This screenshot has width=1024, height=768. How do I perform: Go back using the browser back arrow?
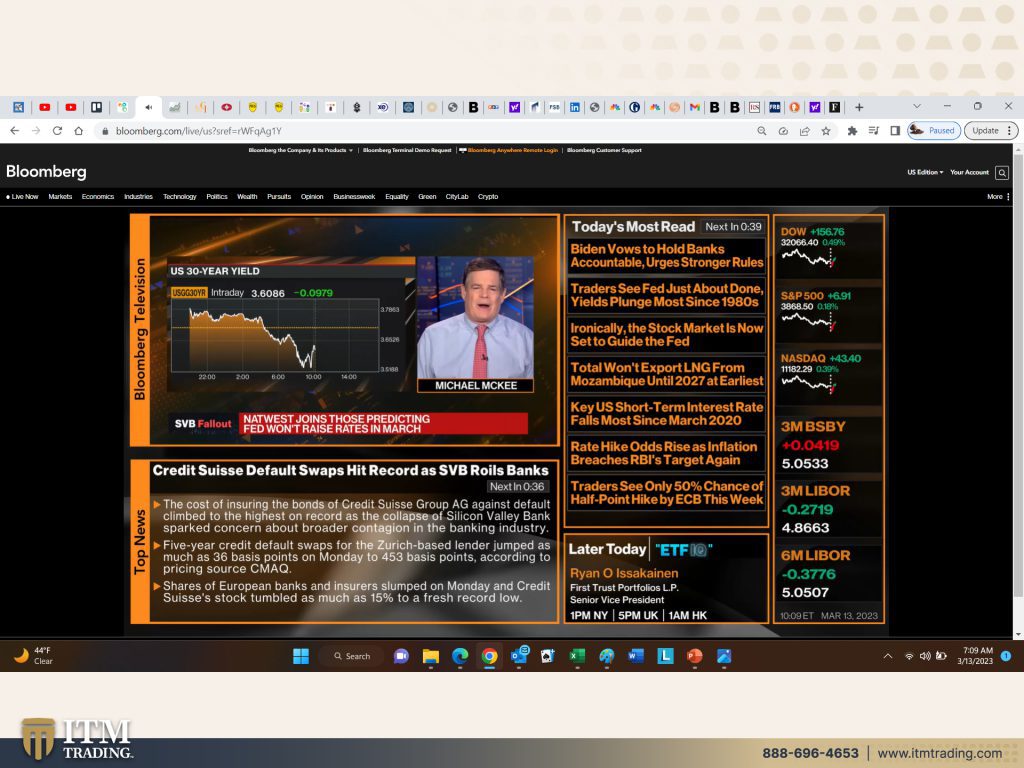(x=14, y=131)
